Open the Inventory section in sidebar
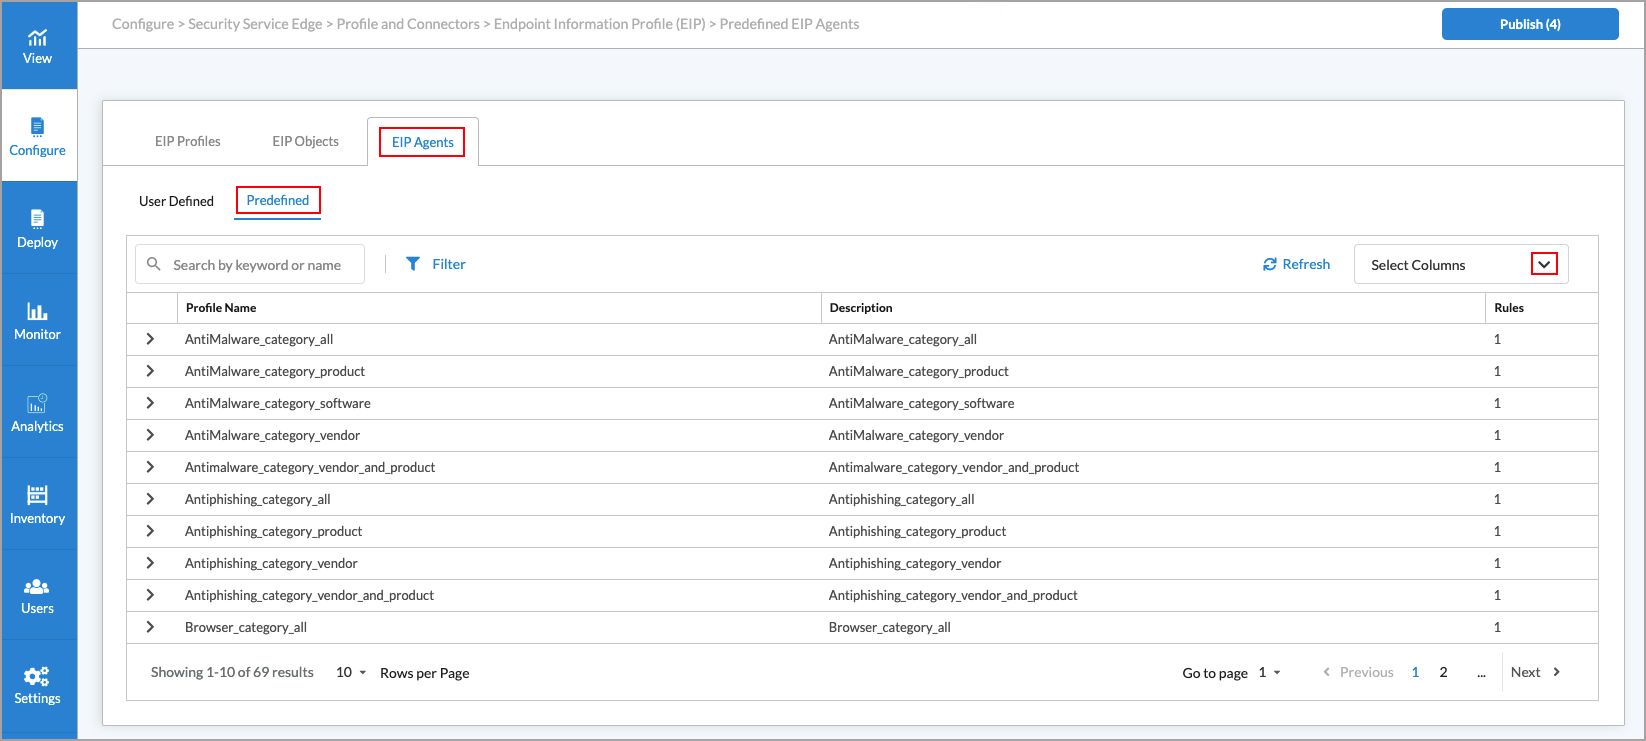 click(x=38, y=504)
